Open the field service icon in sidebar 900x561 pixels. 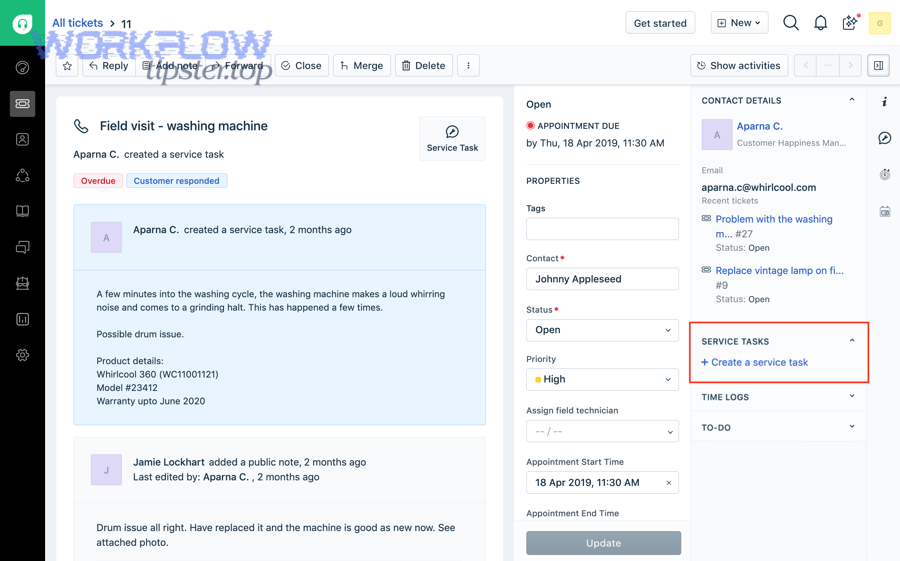coord(22,283)
